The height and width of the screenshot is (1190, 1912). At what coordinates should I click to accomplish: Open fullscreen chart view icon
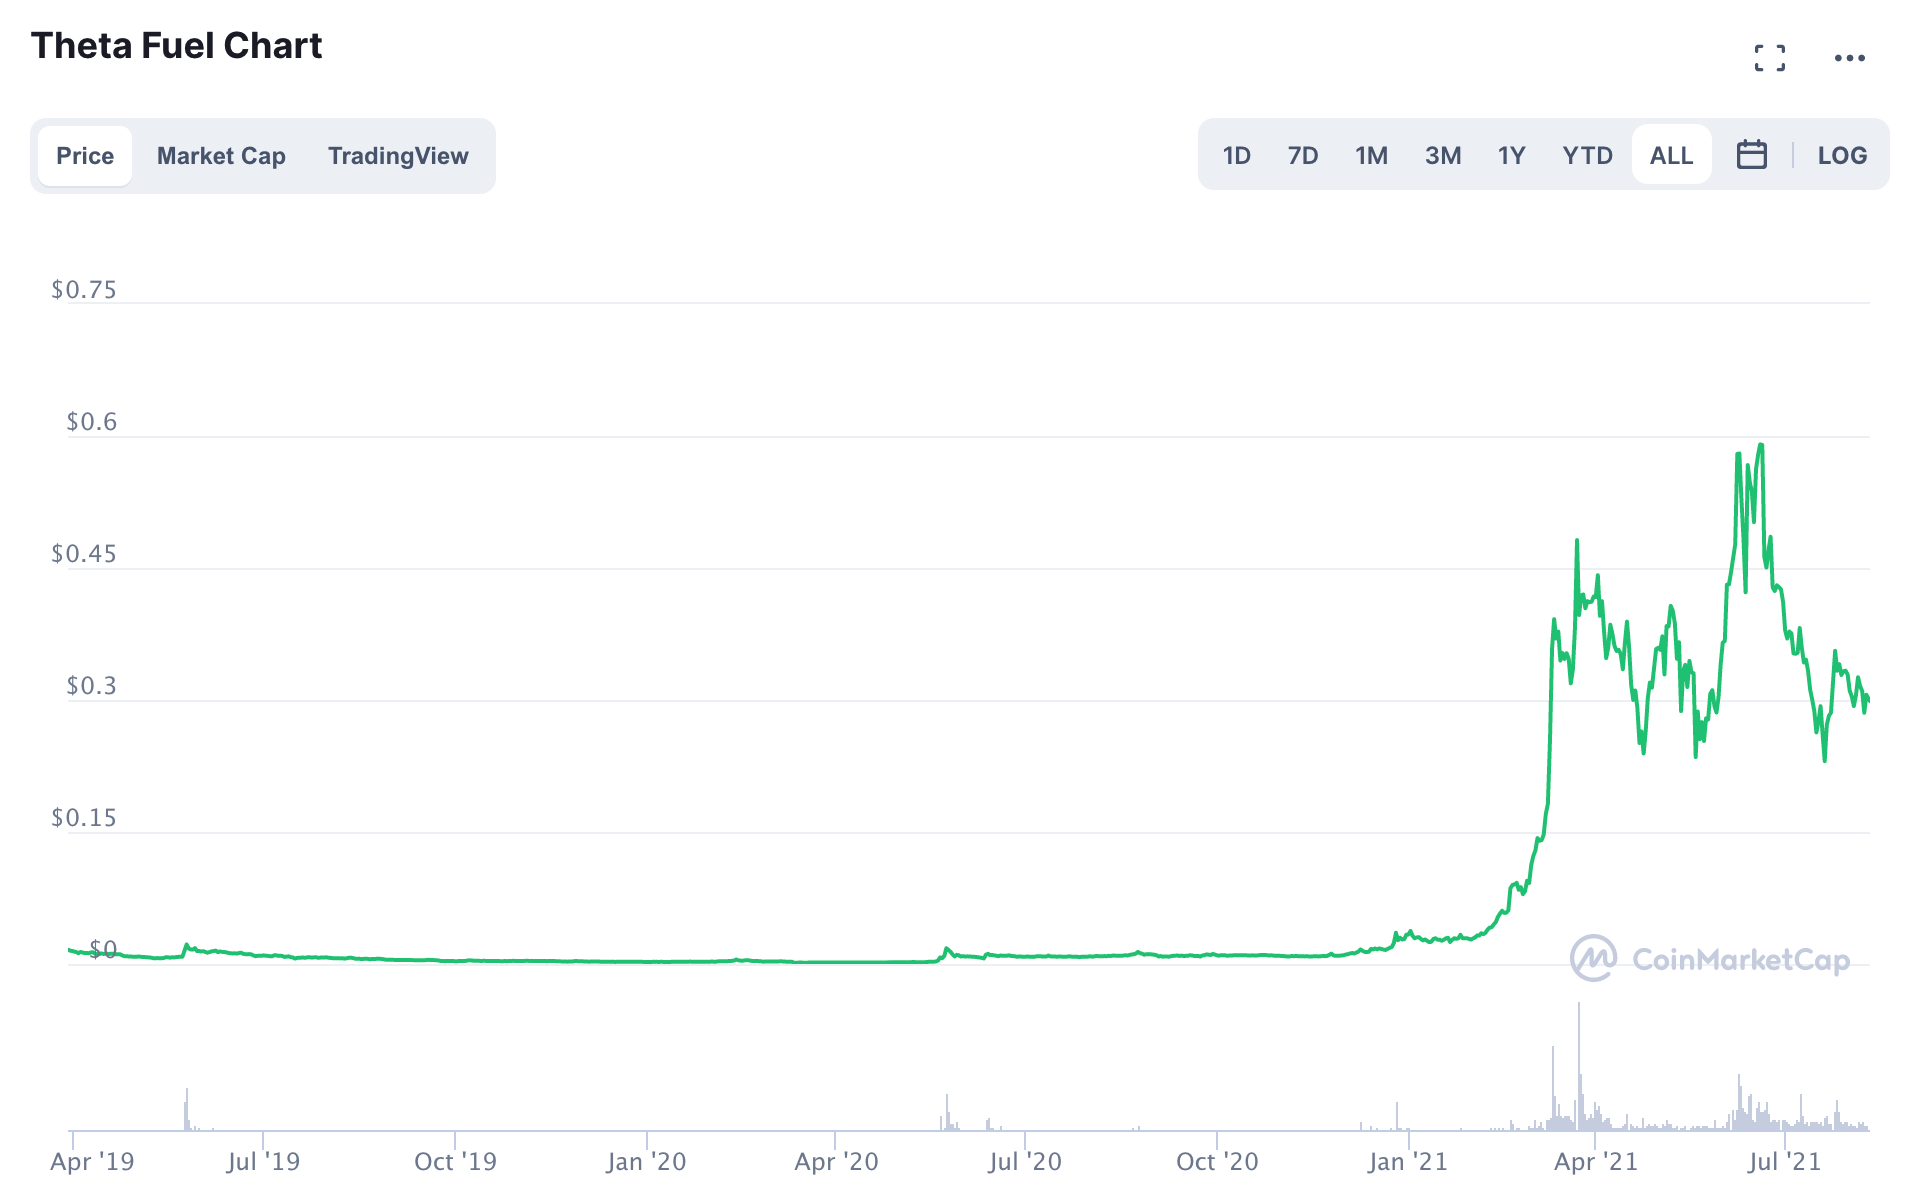pos(1769,58)
